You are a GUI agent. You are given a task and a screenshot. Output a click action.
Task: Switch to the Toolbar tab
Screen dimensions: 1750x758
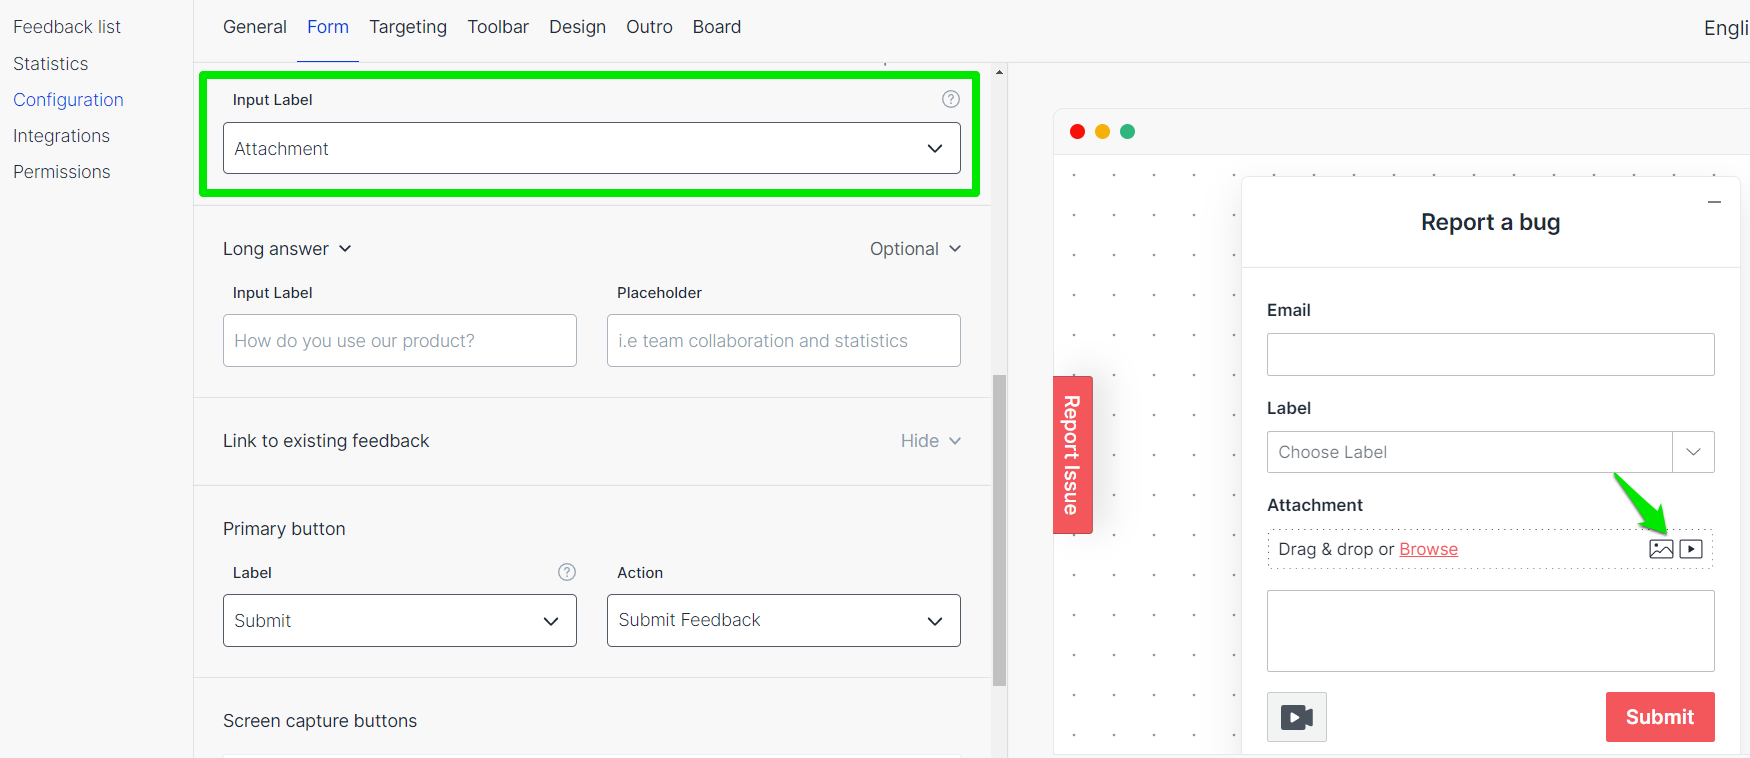point(498,27)
